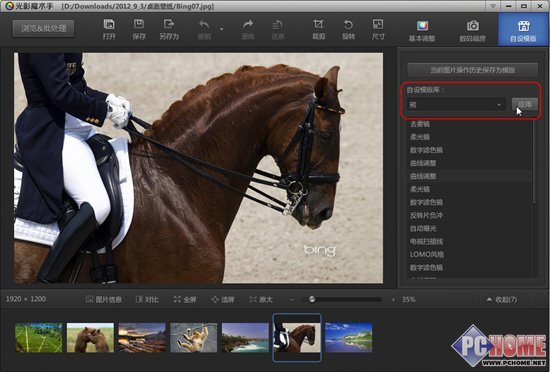Screen dimensions: 550x372
Task: Open 浏览&批处理 browse and batch mode
Action: (43, 29)
